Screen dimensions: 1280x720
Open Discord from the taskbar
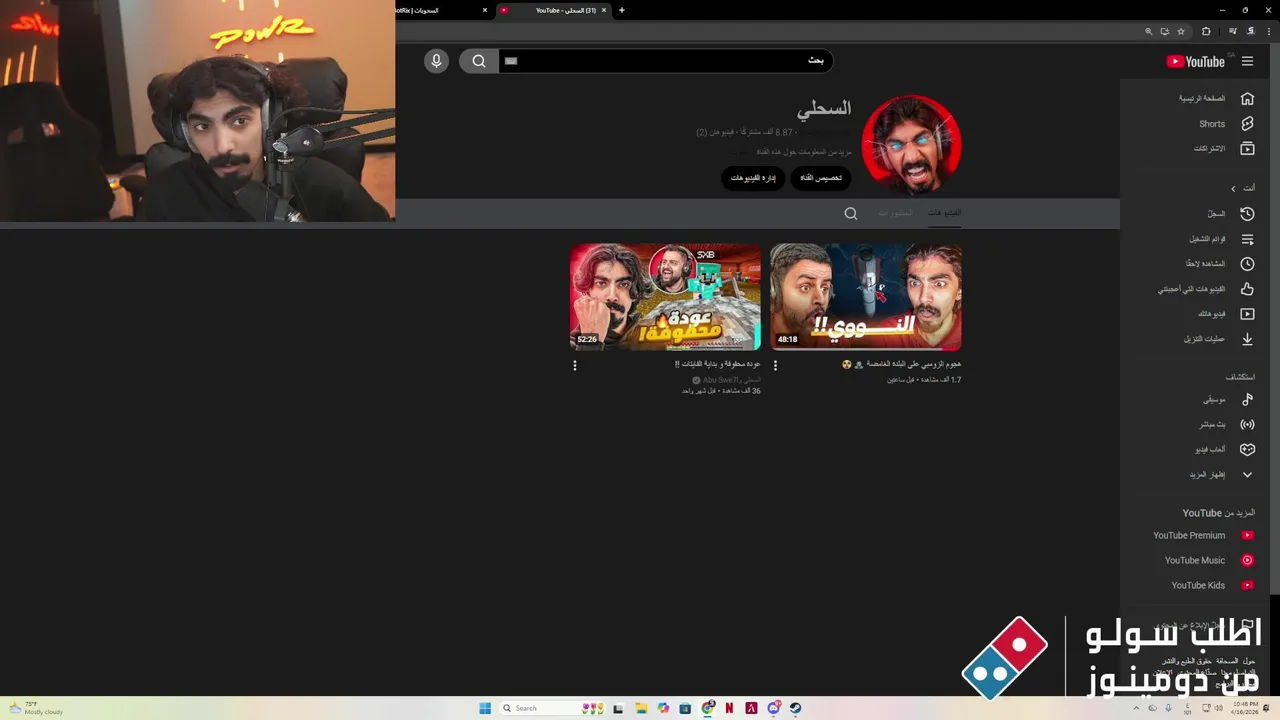(x=774, y=708)
